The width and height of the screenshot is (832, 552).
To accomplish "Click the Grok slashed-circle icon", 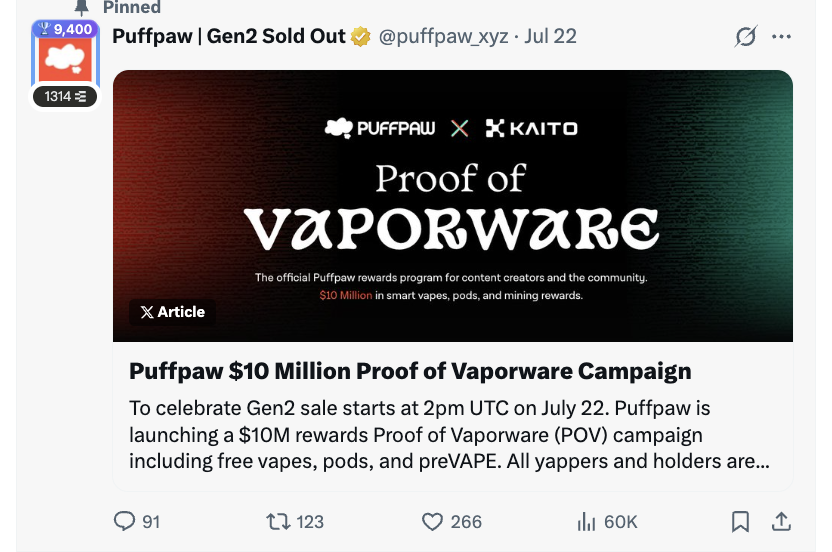I will tap(746, 36).
